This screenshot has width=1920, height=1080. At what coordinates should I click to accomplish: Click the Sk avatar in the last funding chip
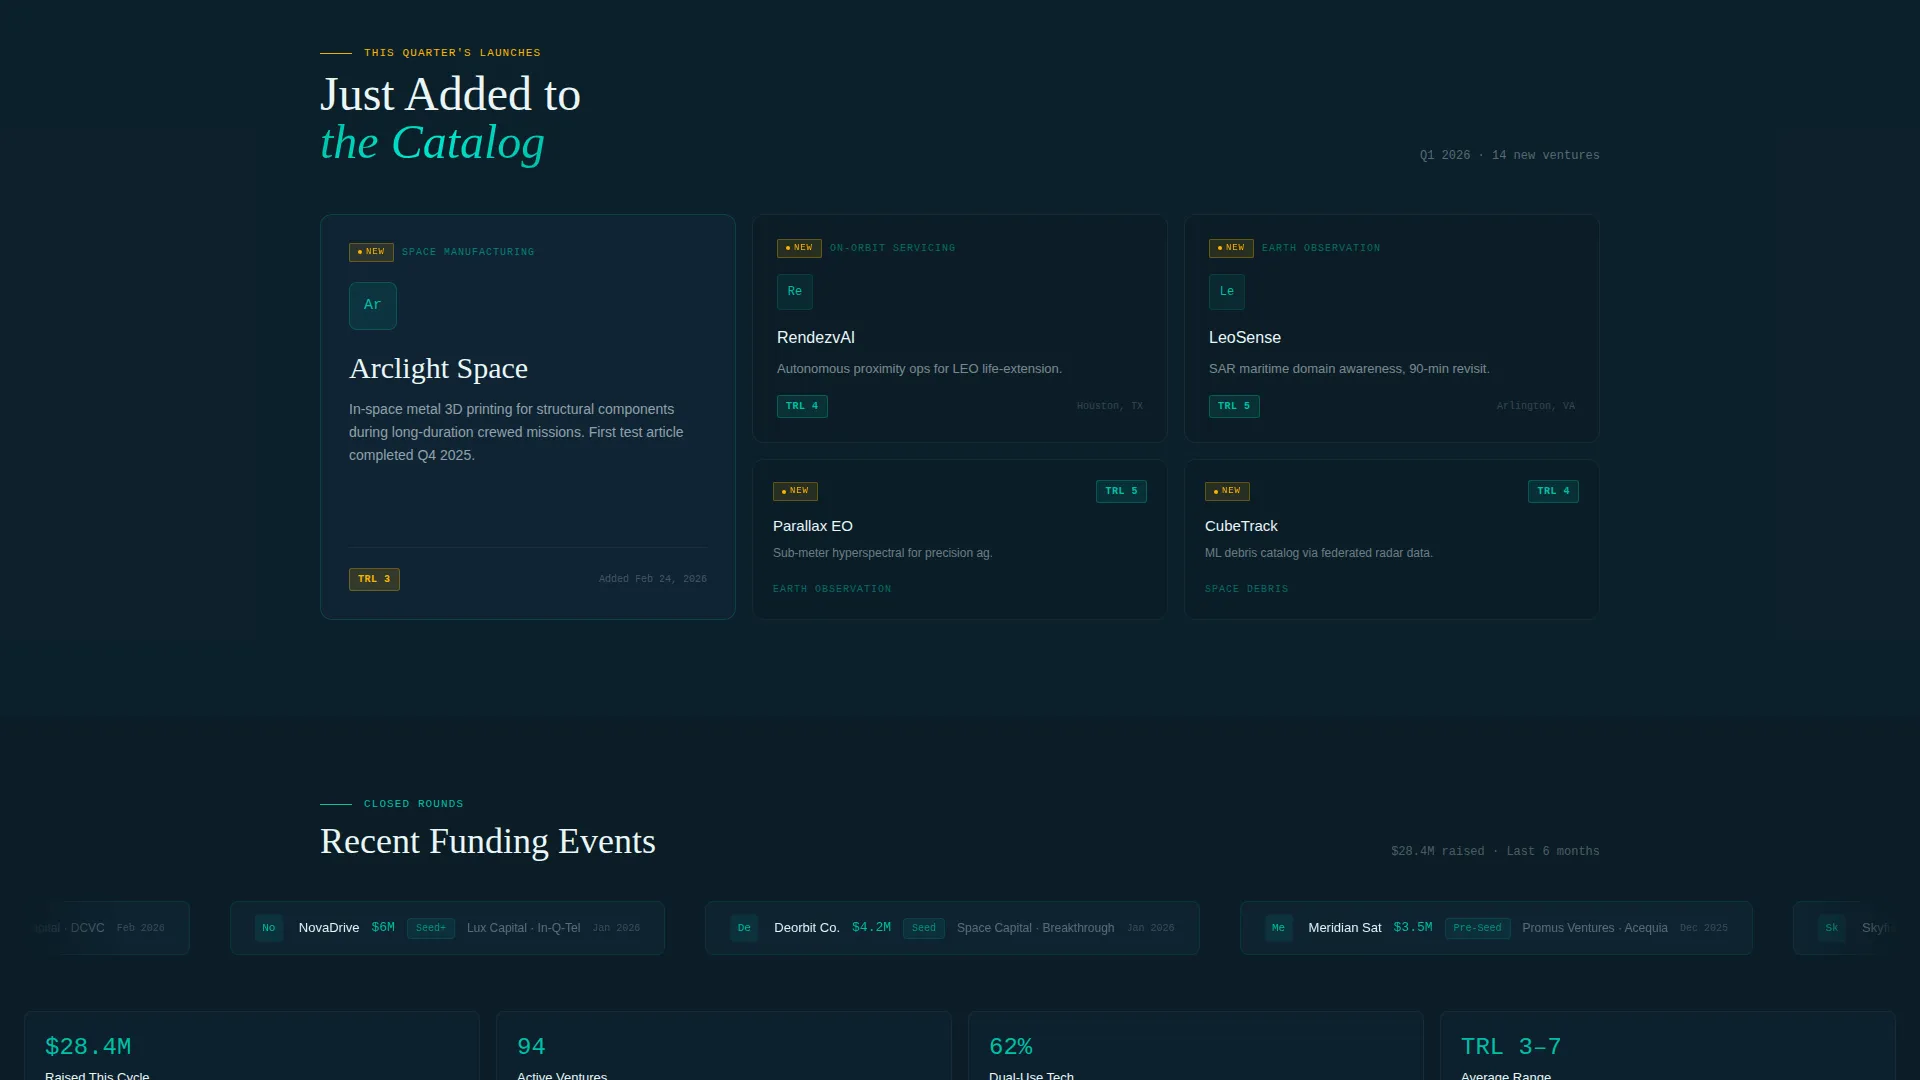click(x=1832, y=928)
